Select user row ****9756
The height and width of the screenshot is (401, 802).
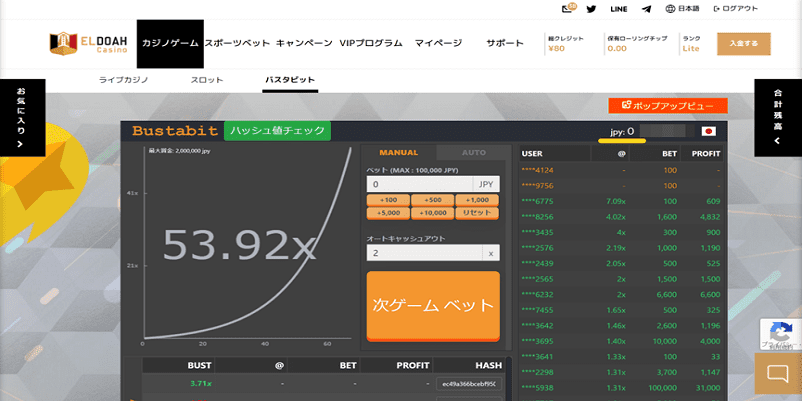(x=621, y=185)
